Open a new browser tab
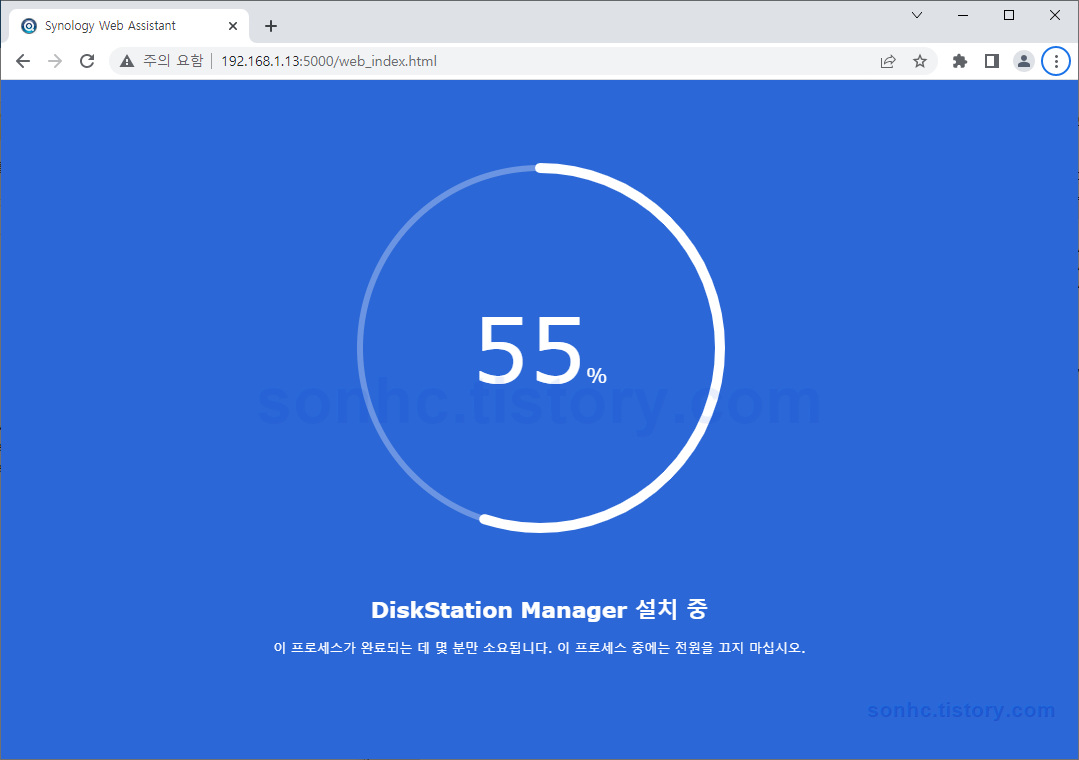The image size is (1079, 760). coord(271,26)
